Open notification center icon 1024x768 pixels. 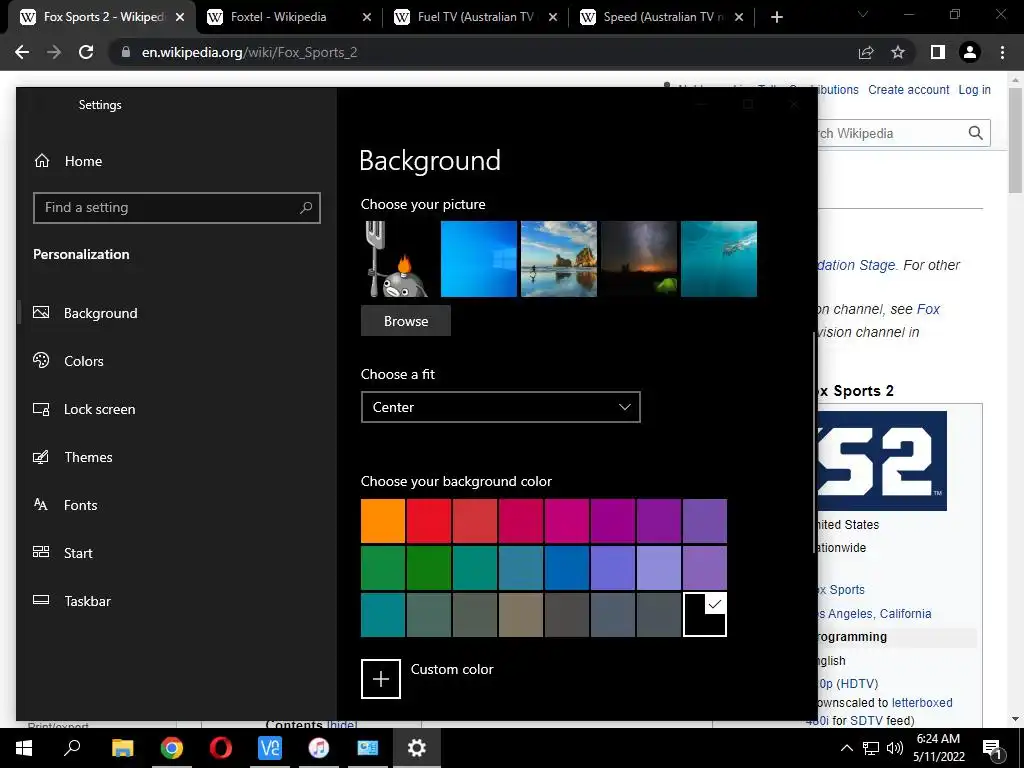pyautogui.click(x=992, y=748)
